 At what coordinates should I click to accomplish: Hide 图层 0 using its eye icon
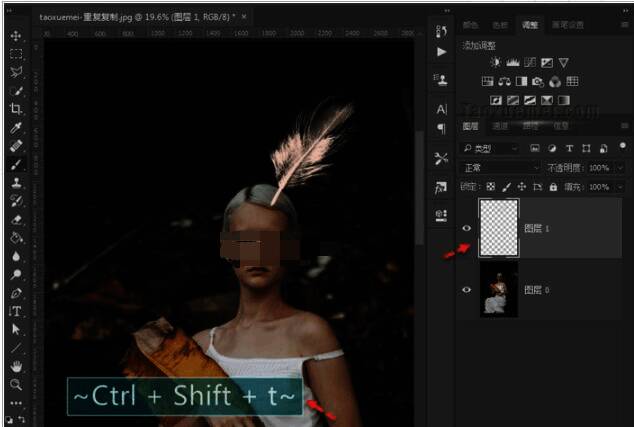(466, 289)
